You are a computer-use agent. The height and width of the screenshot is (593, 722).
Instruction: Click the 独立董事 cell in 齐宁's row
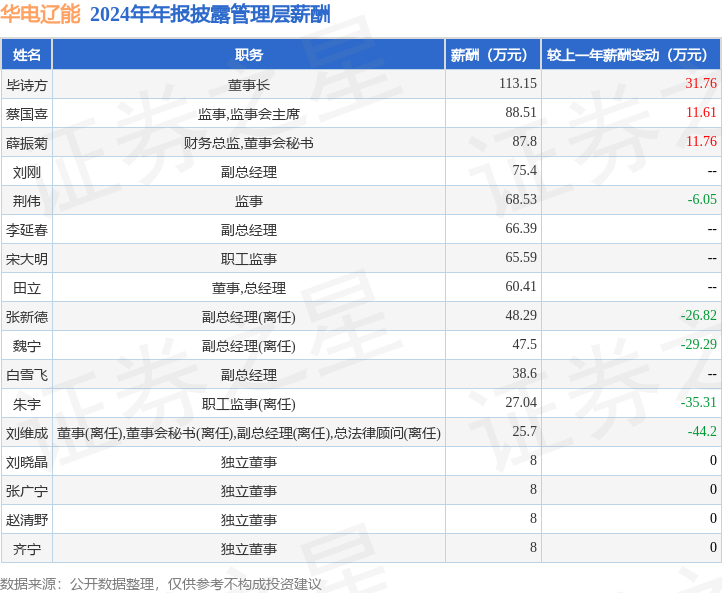(249, 549)
